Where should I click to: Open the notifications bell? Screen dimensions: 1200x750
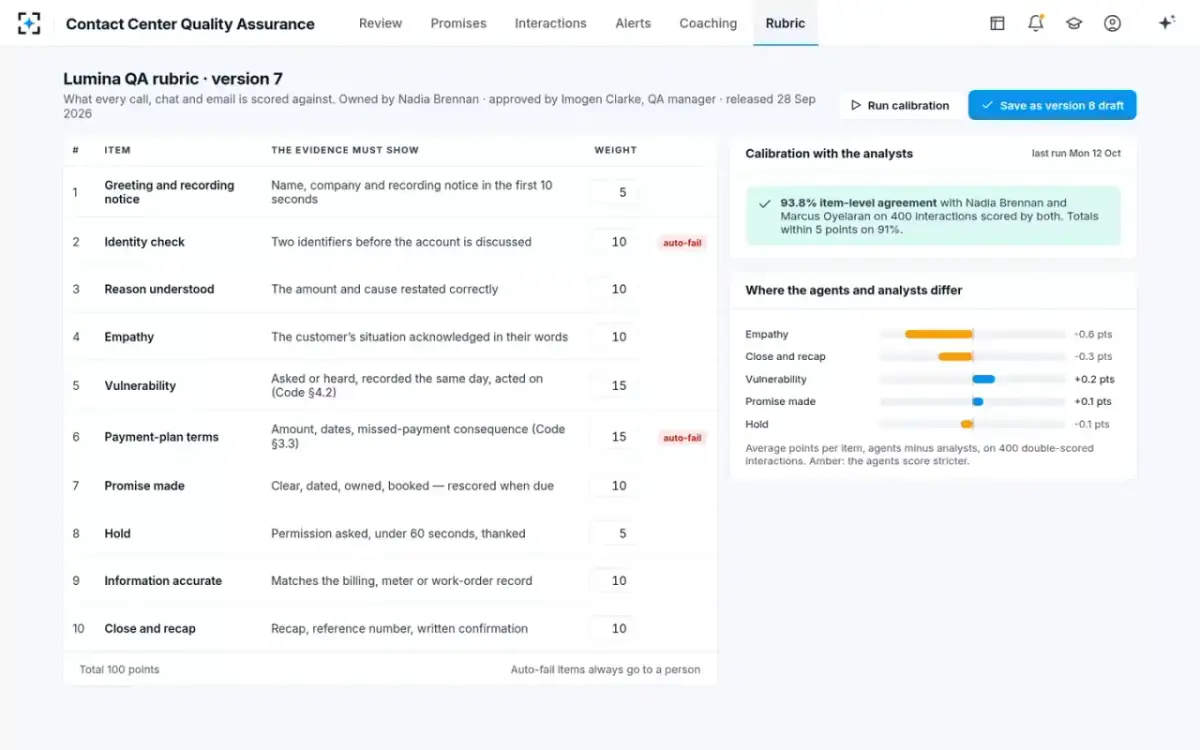pos(1035,23)
